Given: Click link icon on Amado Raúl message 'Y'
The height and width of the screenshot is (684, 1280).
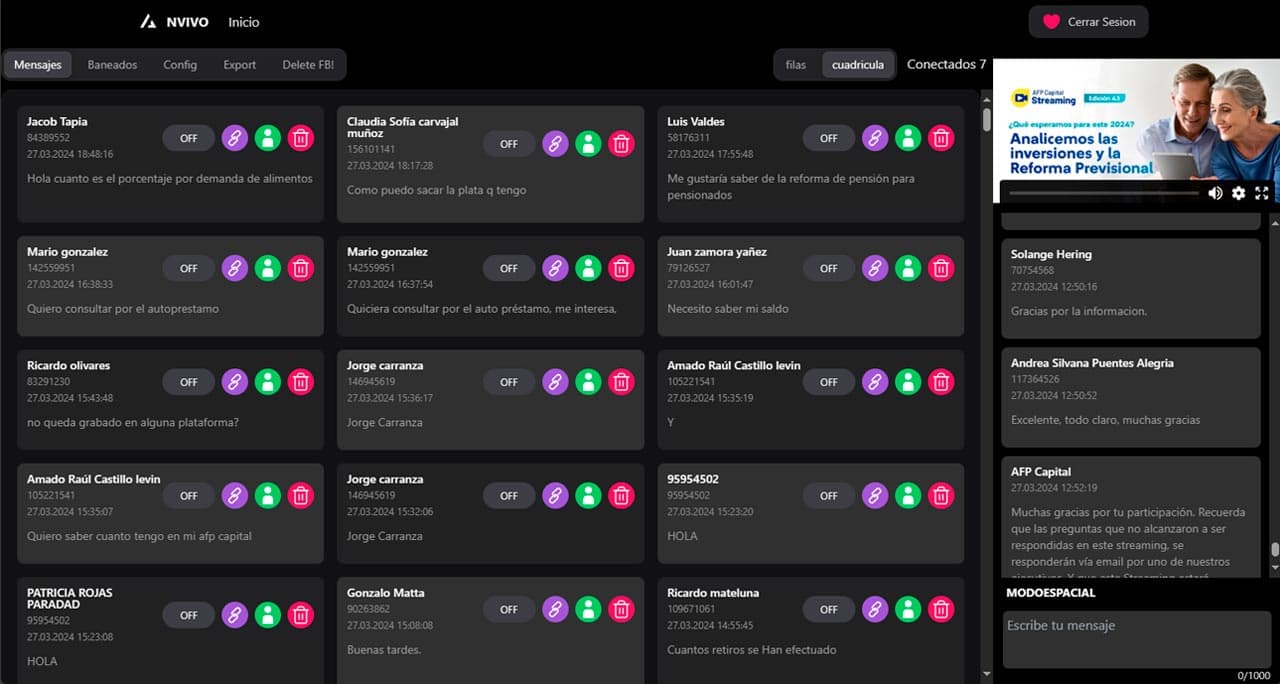Looking at the screenshot, I should coord(875,382).
